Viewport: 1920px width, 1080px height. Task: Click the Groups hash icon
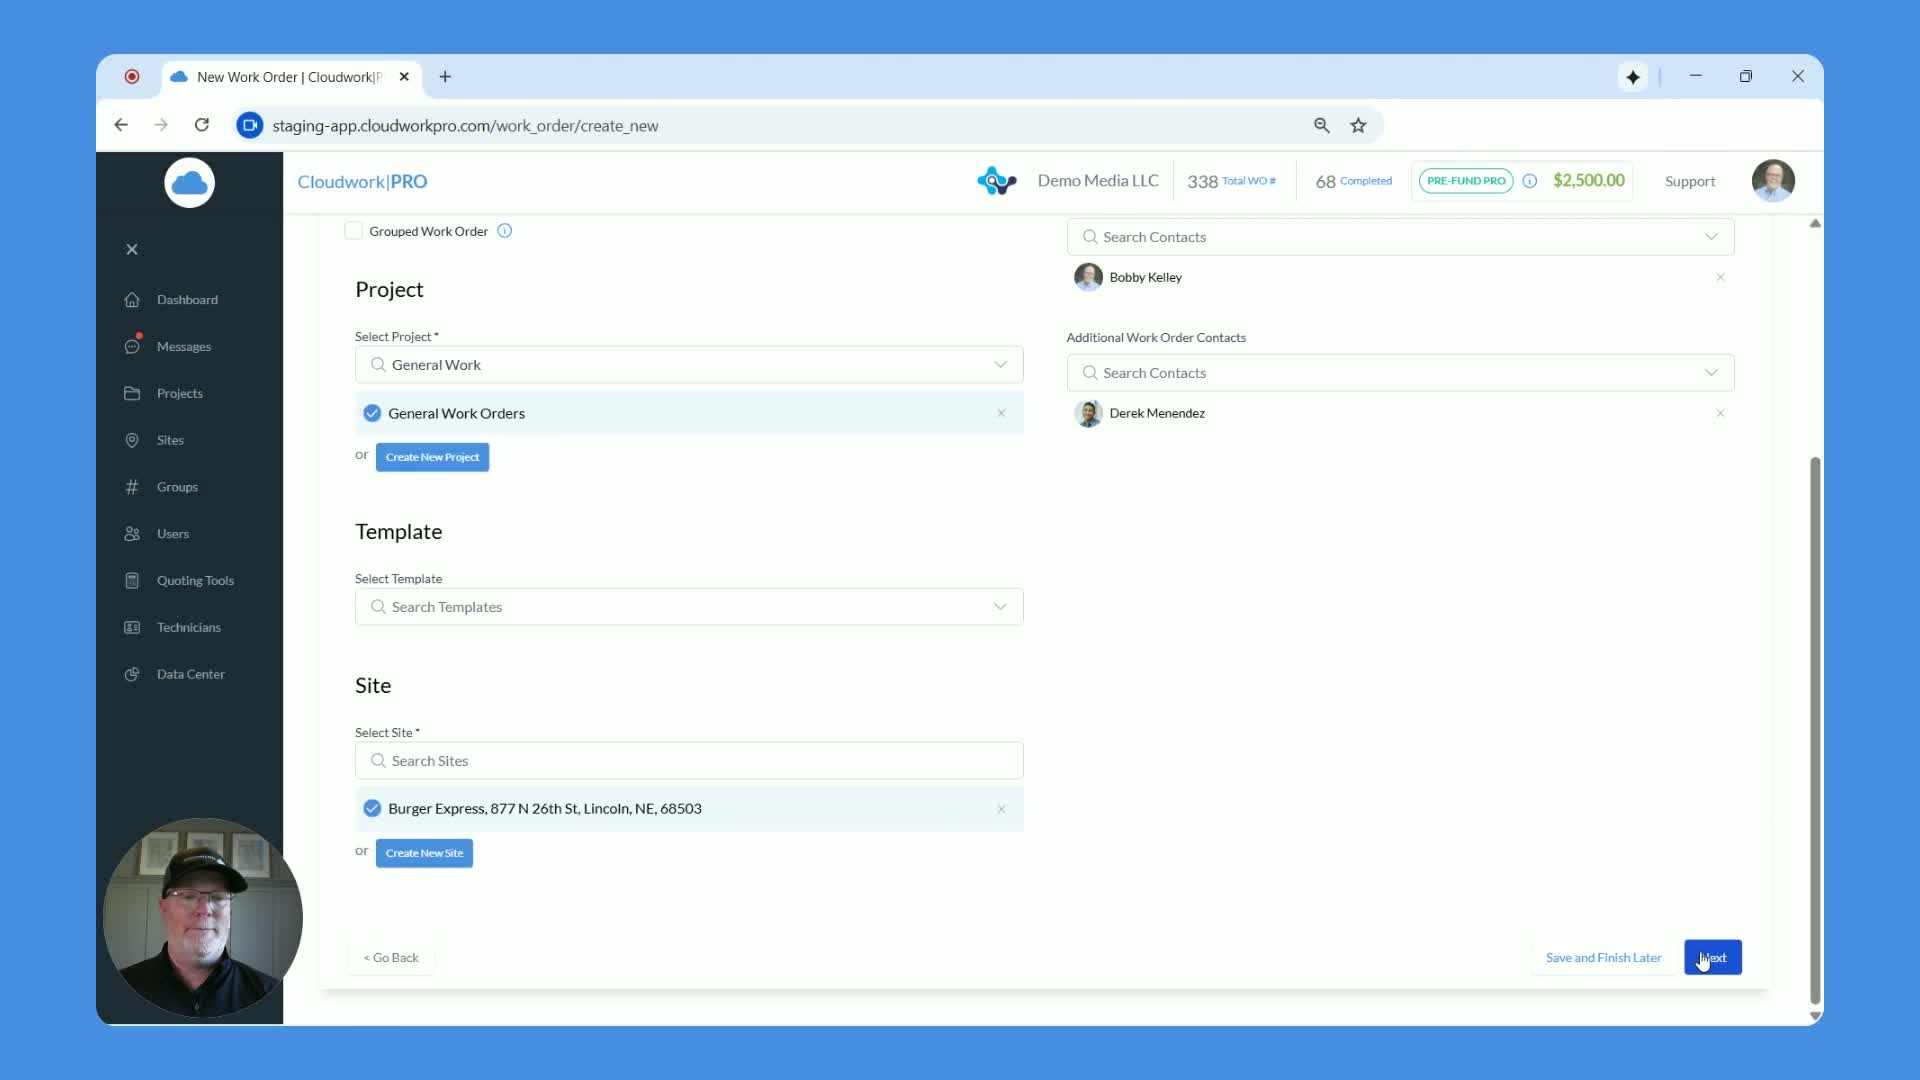coord(132,487)
